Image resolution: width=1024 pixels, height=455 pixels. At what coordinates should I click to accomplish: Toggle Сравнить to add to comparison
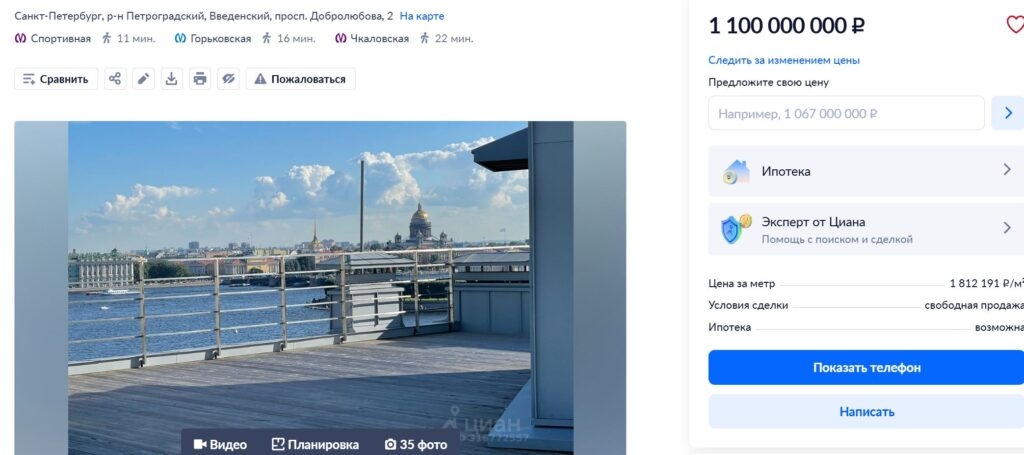point(56,79)
